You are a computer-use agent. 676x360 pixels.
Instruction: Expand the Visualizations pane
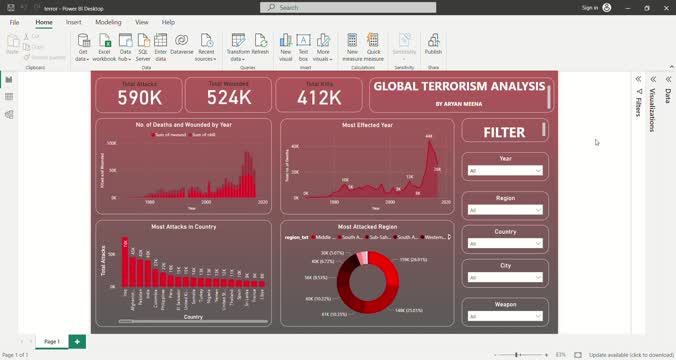[653, 79]
